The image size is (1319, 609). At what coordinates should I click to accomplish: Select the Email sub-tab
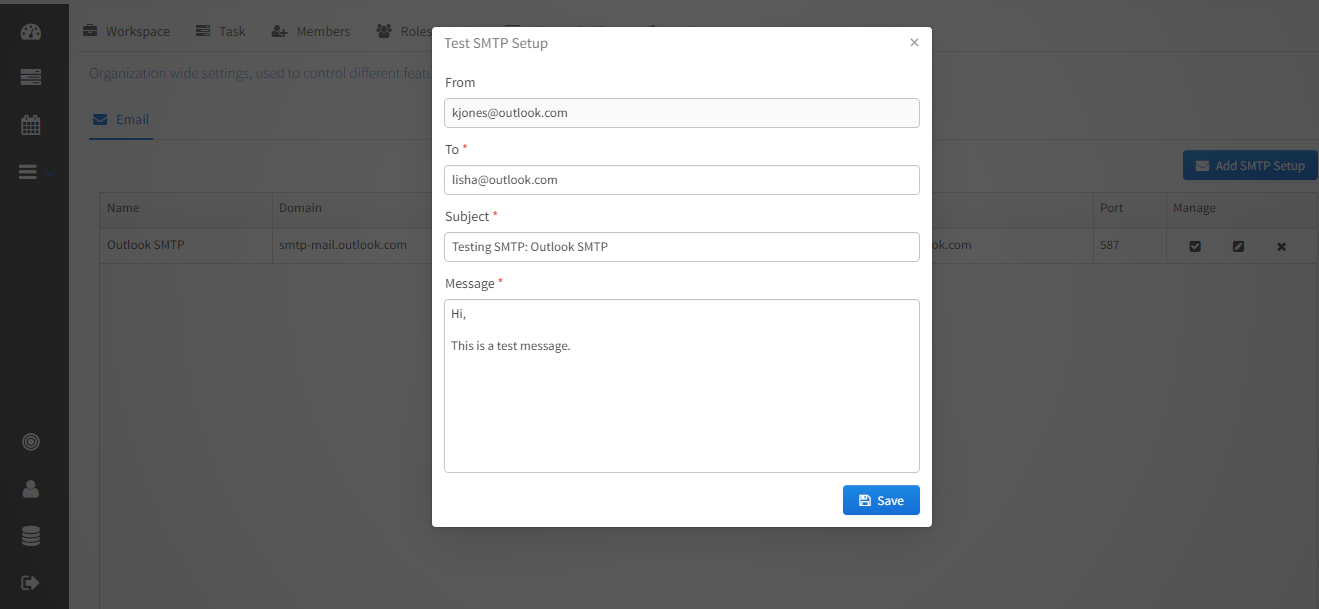pos(121,119)
